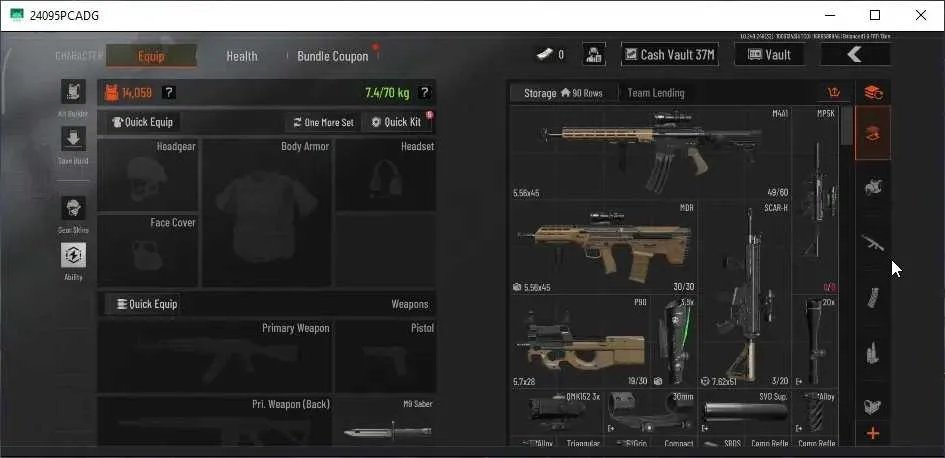Screen dimensions: 945x458
Task: Switch to the Character tab
Action: tap(79, 55)
